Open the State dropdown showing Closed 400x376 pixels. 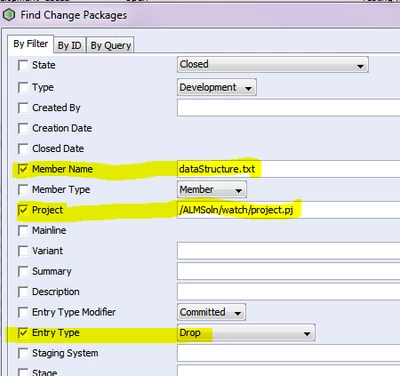[x=273, y=65]
